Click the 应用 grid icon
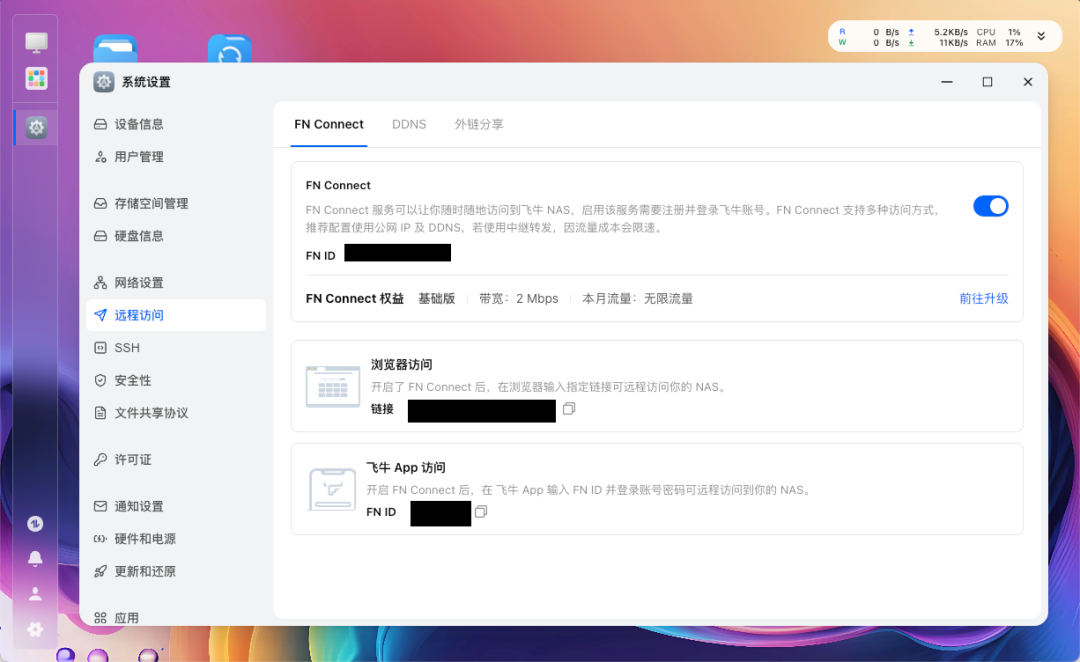The height and width of the screenshot is (662, 1080). click(x=101, y=618)
